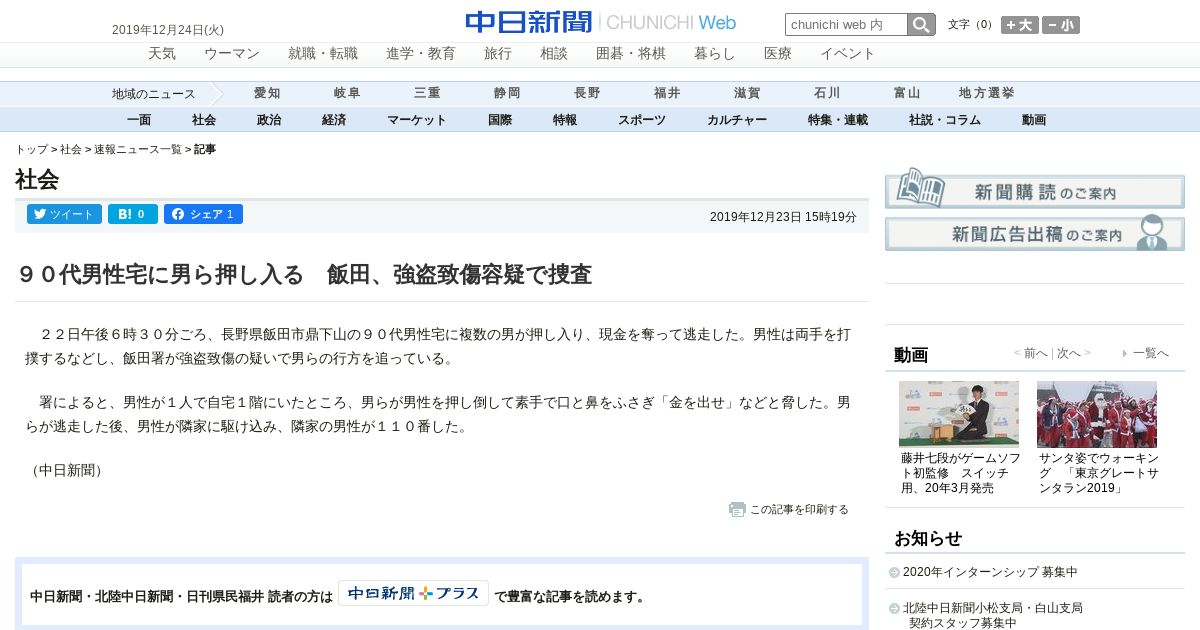This screenshot has height=630, width=1200.
Task: Open Santa run video thumbnail
Action: (x=1097, y=413)
